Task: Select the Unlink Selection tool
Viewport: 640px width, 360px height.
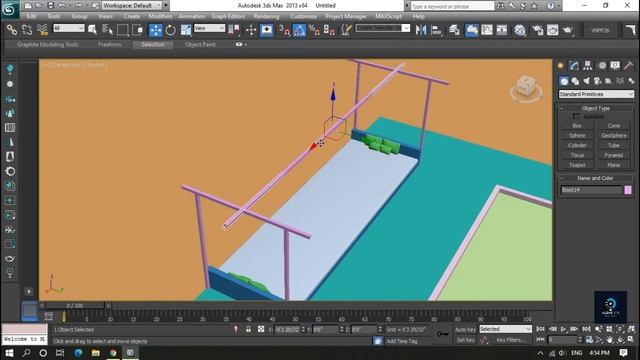Action: (27, 30)
